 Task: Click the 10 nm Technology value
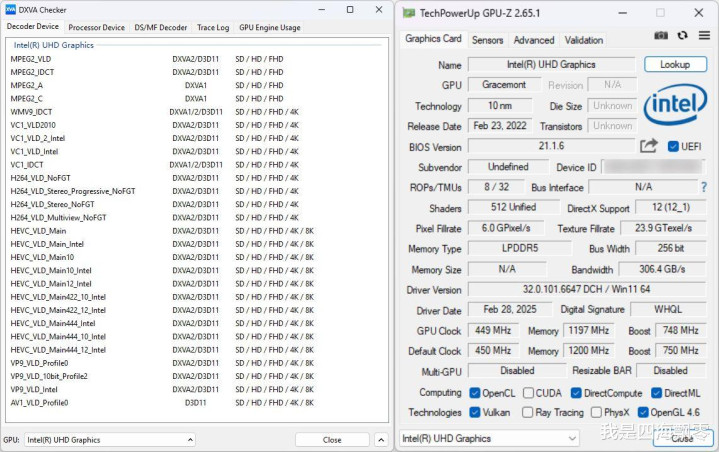pyautogui.click(x=500, y=106)
